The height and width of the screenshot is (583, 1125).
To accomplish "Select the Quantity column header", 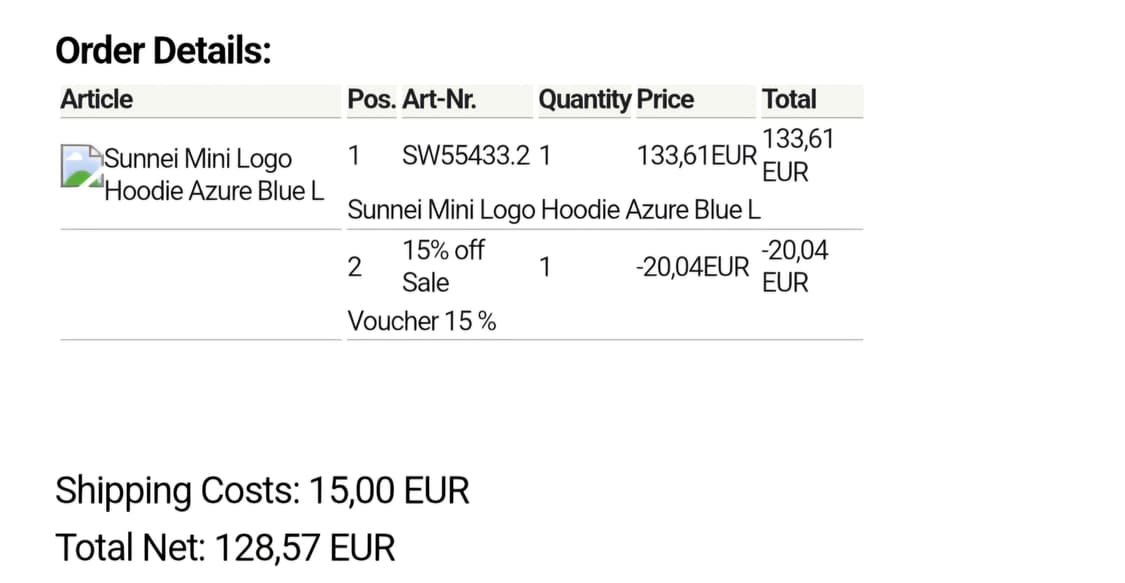I will point(585,100).
